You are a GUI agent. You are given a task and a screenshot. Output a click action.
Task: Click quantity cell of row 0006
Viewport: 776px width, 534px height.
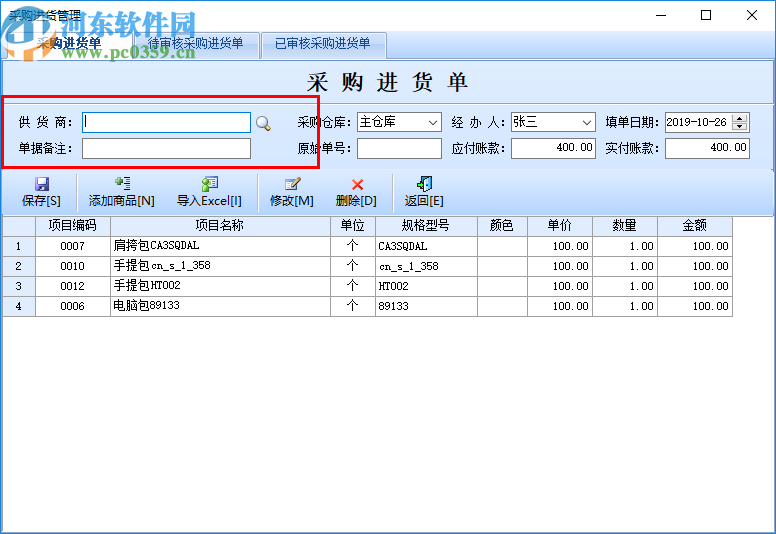click(x=625, y=306)
